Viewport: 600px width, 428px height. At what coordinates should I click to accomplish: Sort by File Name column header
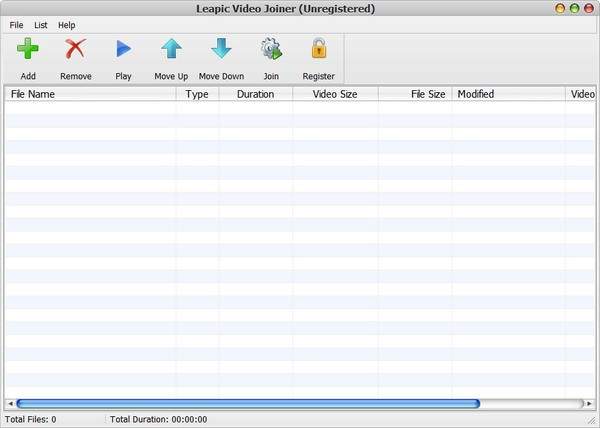(90, 94)
